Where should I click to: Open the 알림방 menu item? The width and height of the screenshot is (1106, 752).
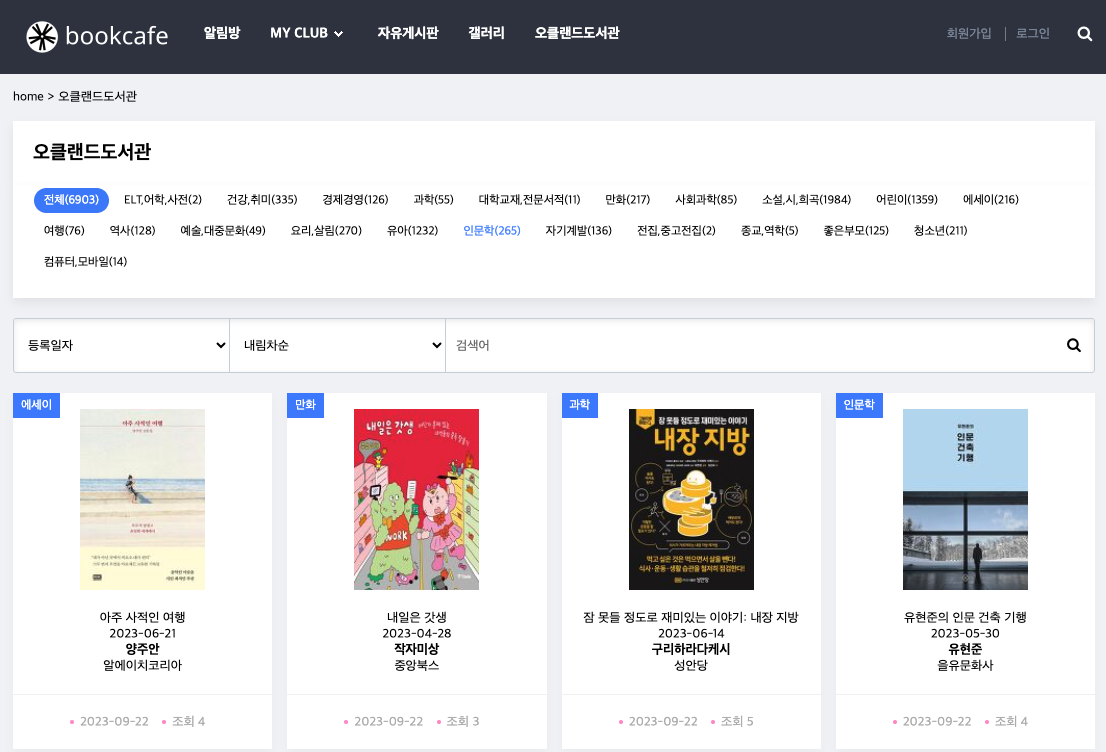coord(221,33)
